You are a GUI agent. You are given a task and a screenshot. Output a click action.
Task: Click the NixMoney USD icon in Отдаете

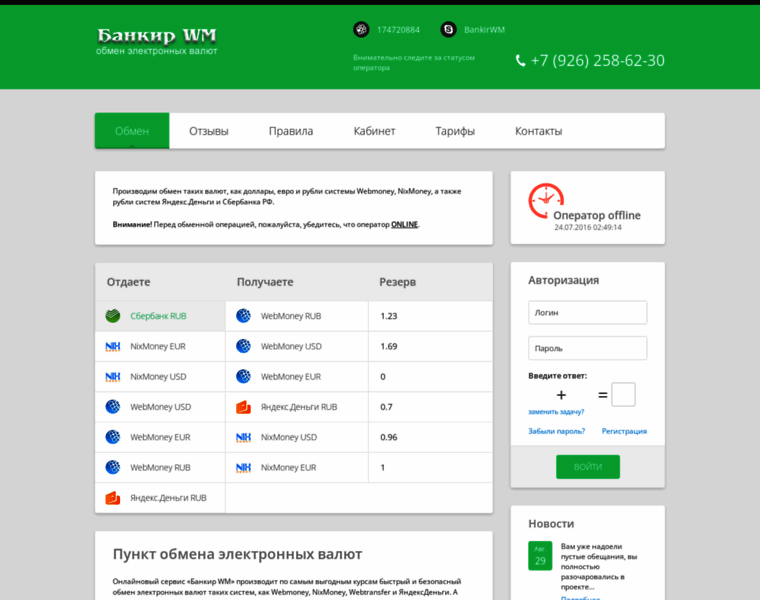pyautogui.click(x=113, y=377)
